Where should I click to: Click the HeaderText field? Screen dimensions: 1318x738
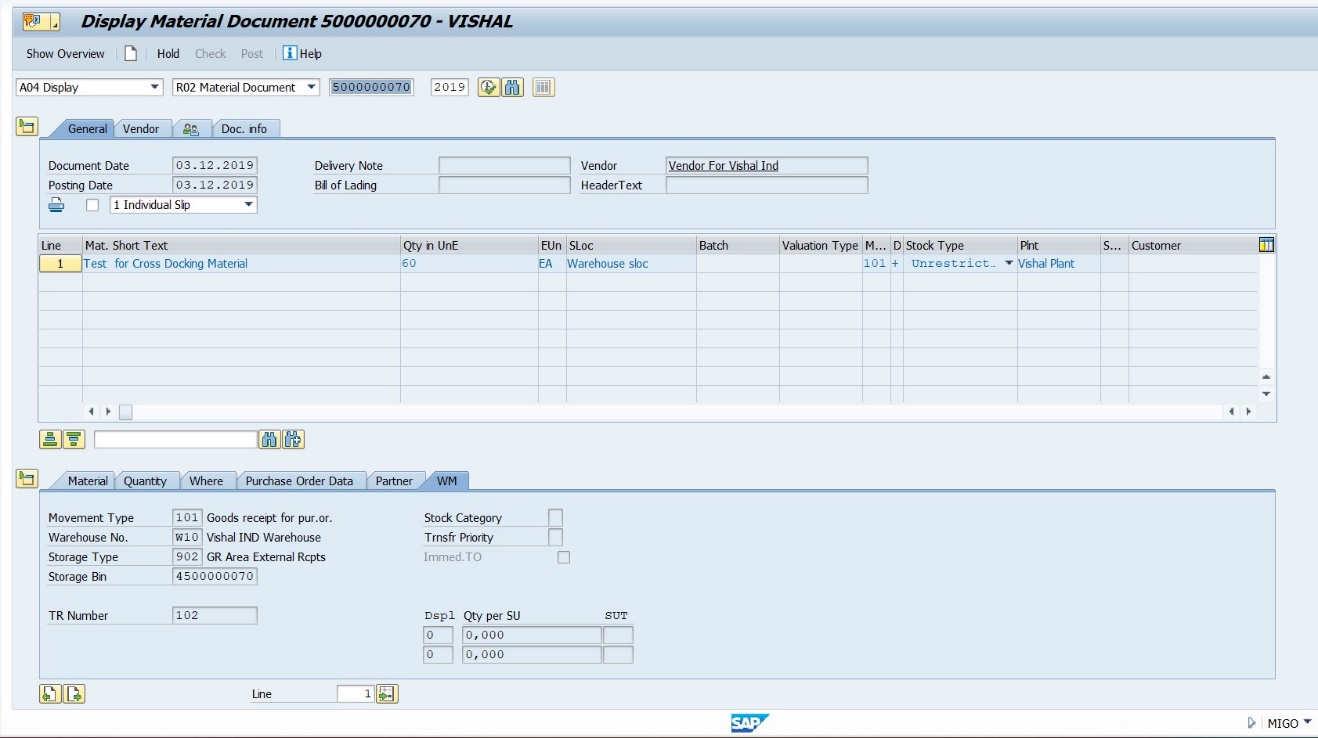(767, 185)
